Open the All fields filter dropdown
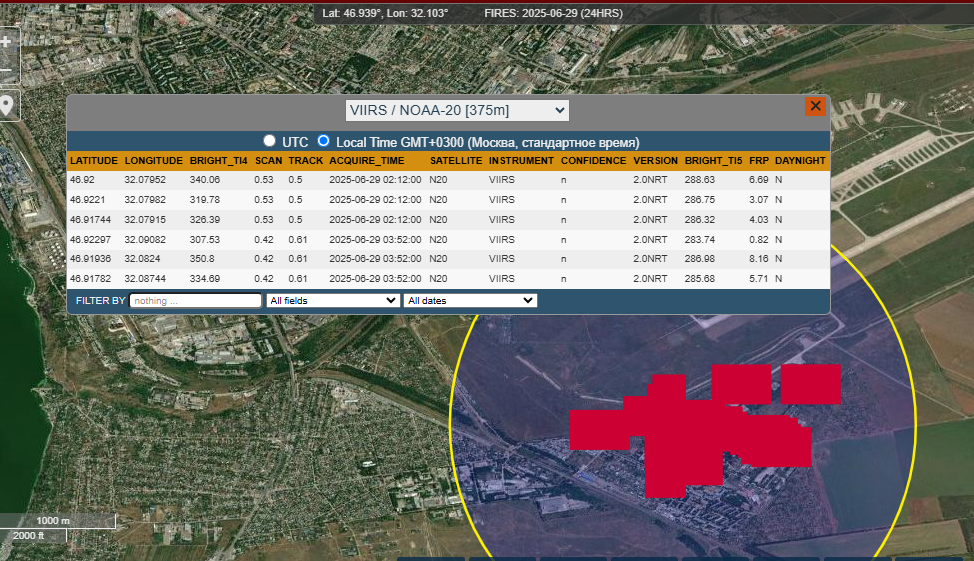The height and width of the screenshot is (561, 974). [333, 301]
